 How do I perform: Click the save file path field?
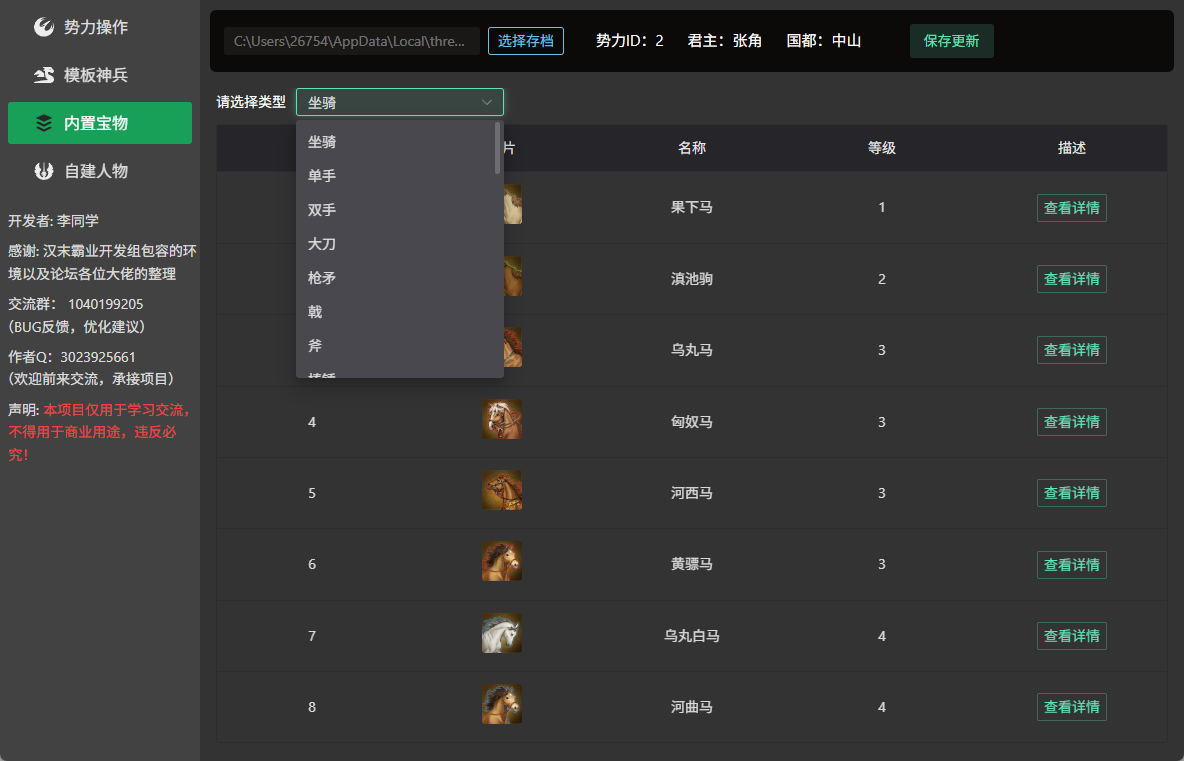click(352, 41)
